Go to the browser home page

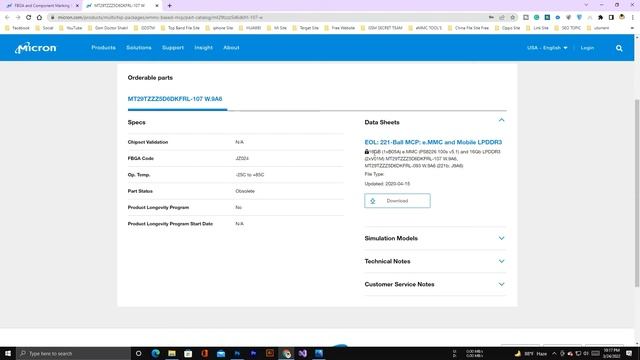(39, 18)
